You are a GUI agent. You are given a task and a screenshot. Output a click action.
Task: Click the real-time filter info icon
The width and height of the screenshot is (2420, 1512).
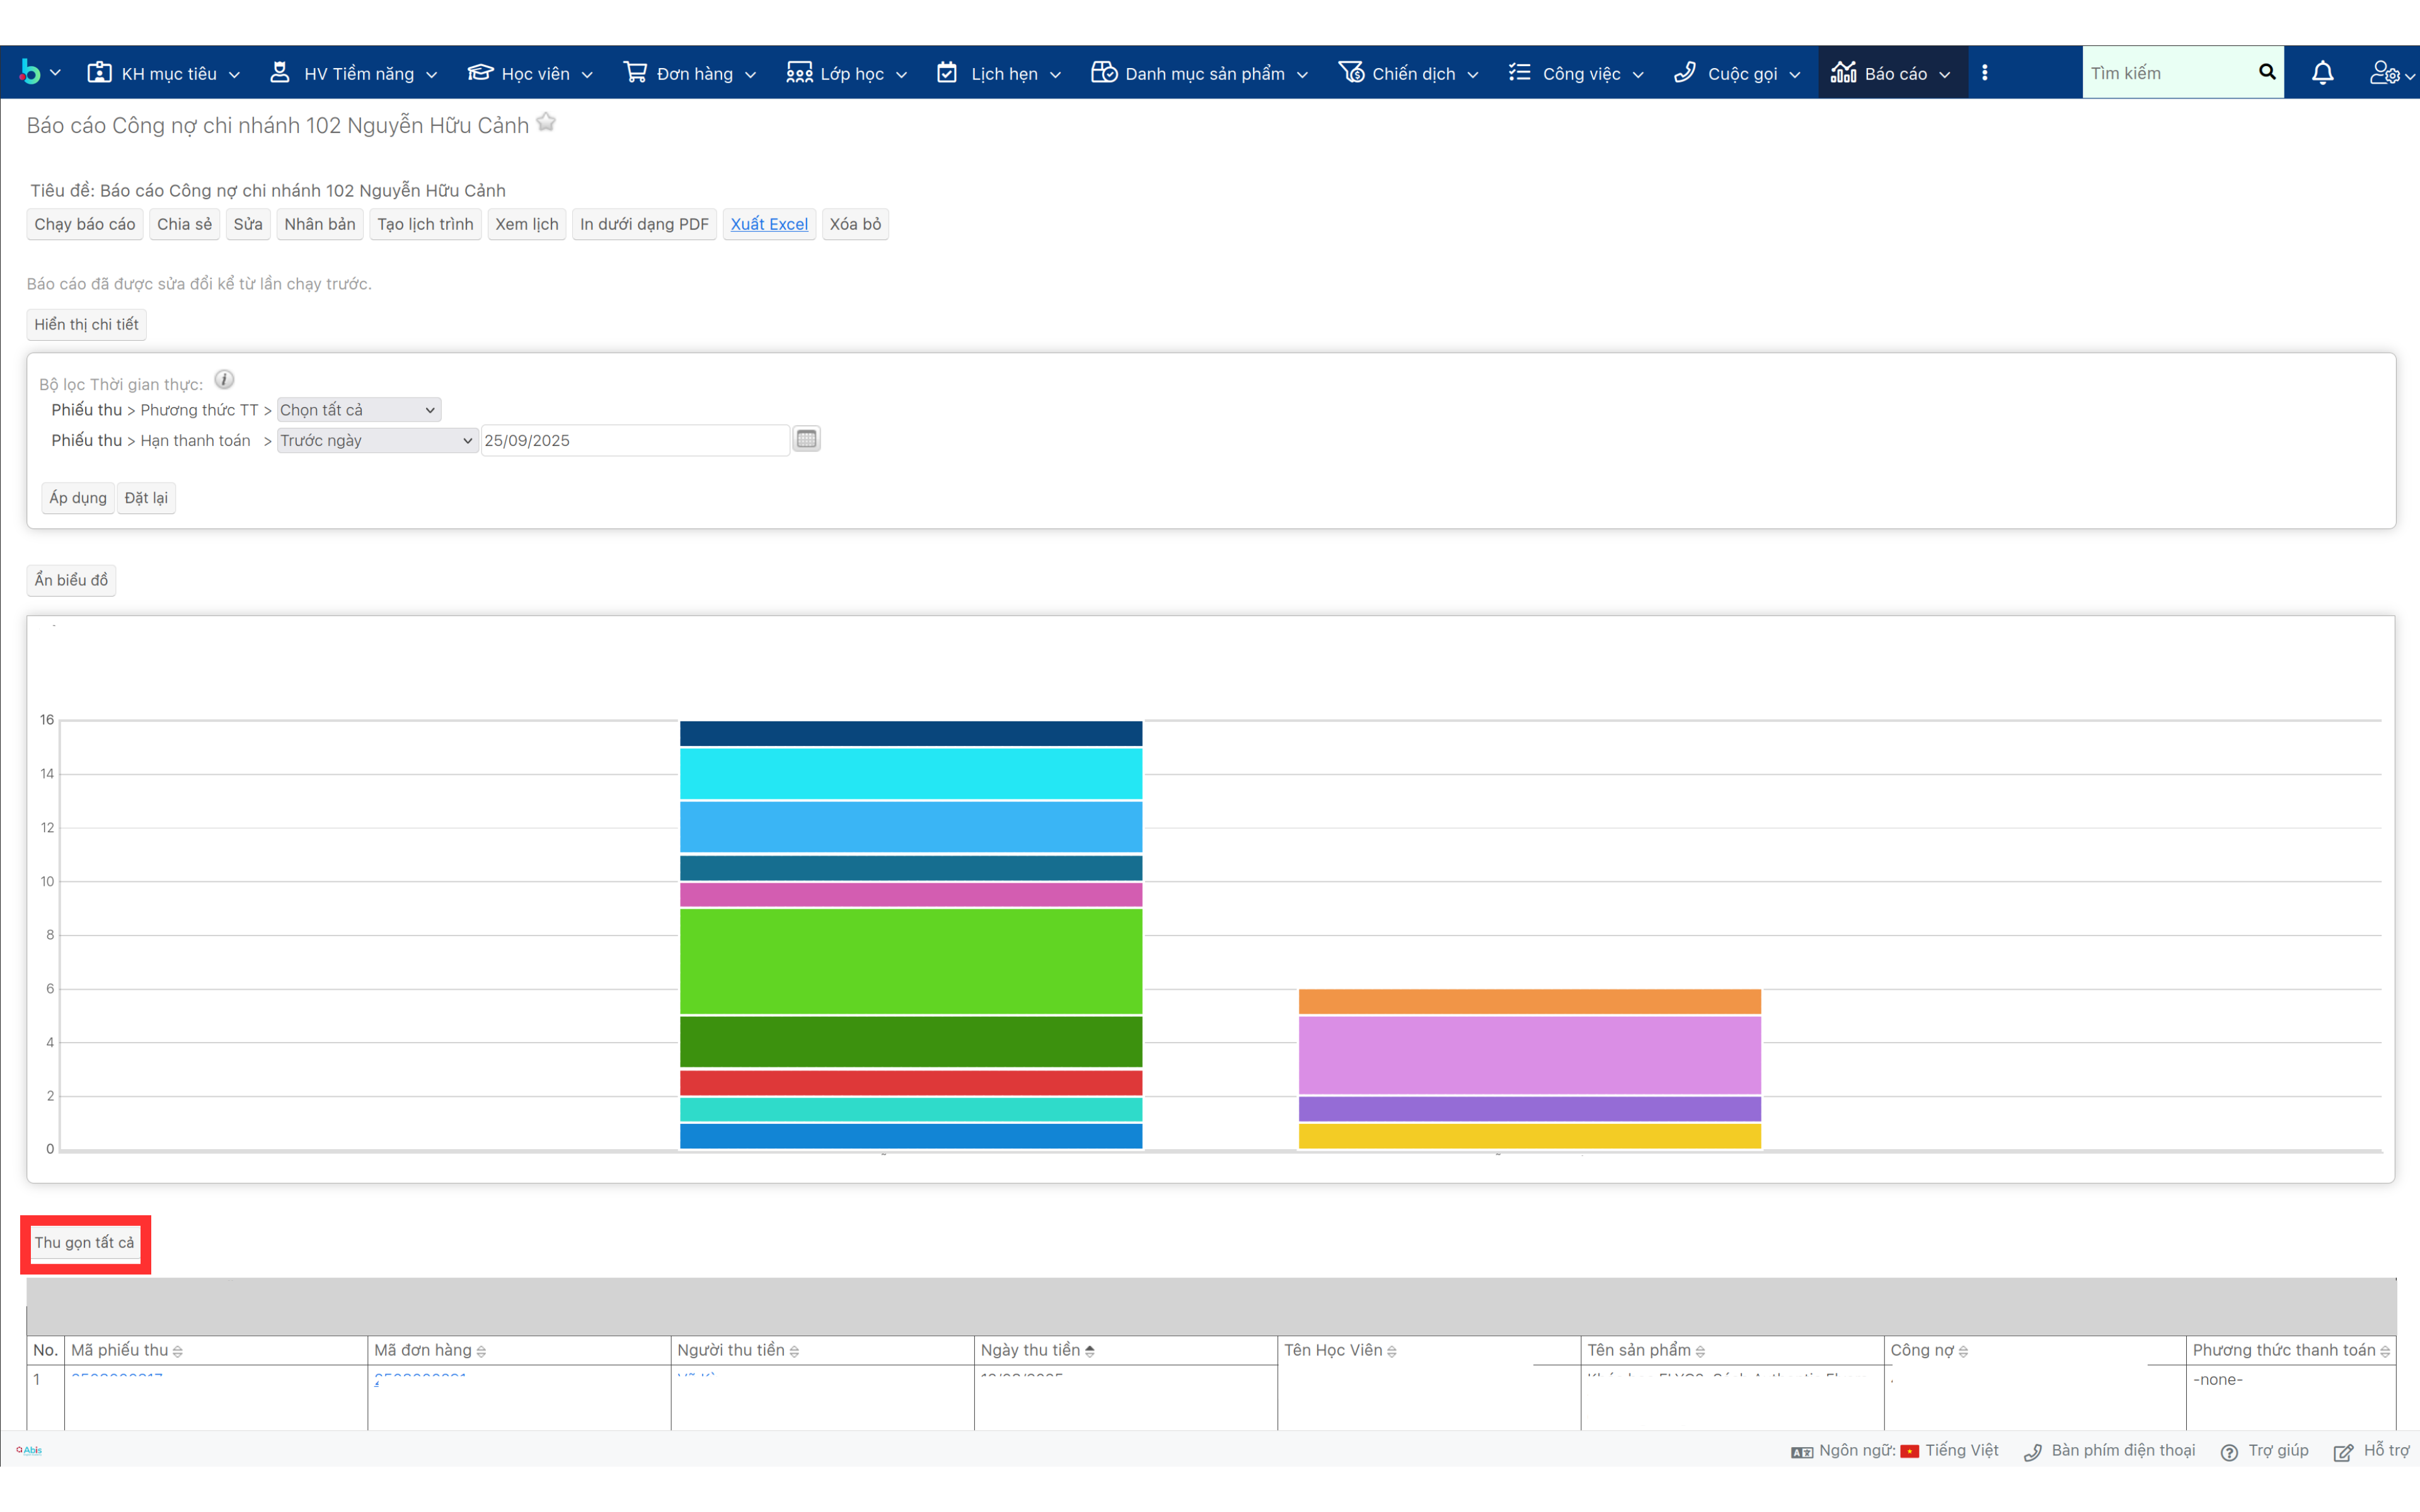click(224, 380)
